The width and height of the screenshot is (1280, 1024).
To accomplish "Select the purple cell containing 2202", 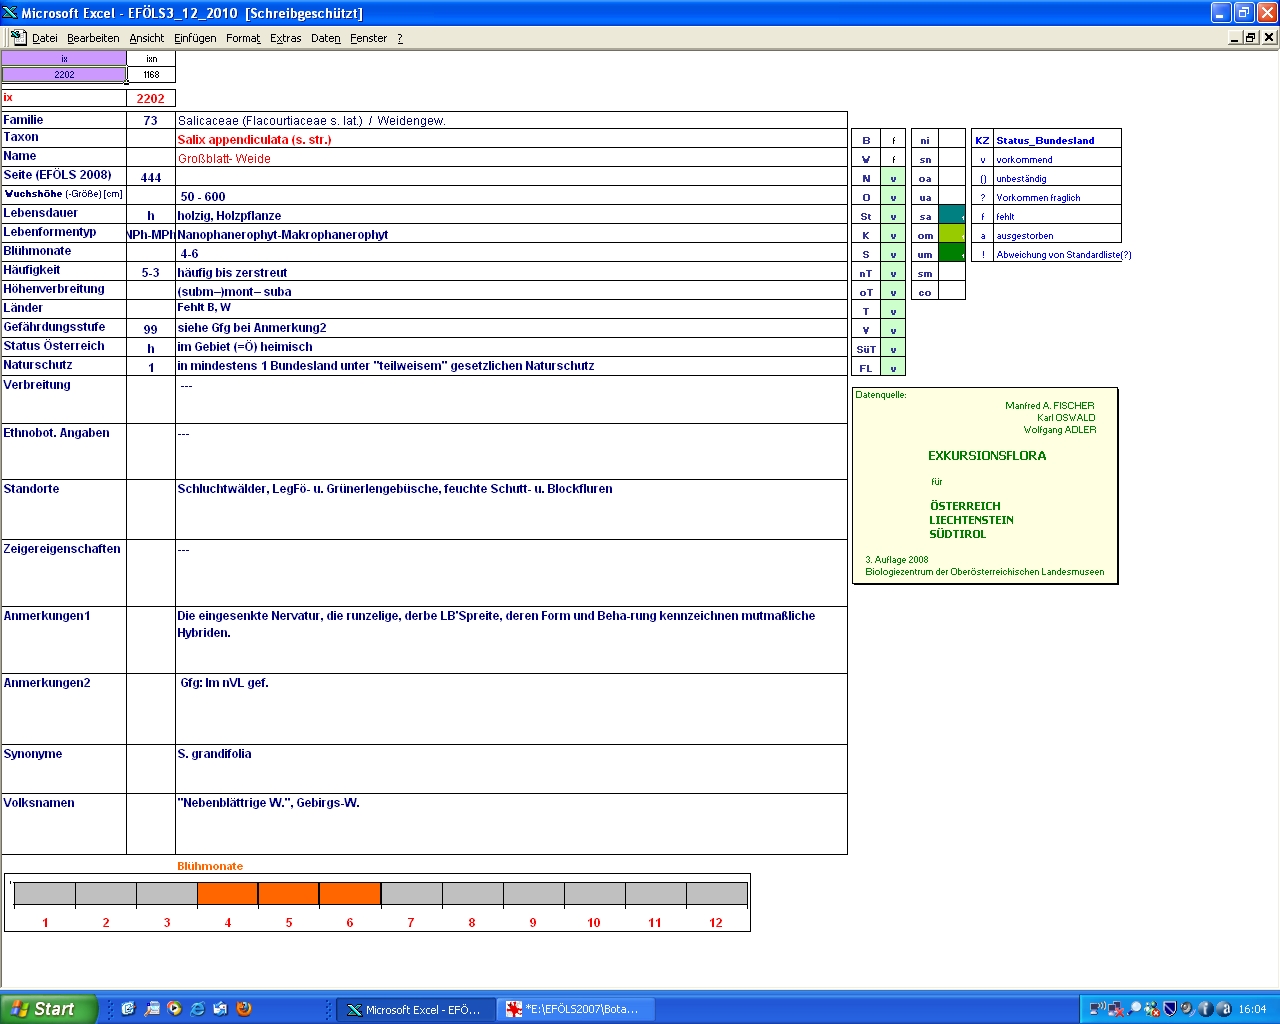I will tap(64, 74).
